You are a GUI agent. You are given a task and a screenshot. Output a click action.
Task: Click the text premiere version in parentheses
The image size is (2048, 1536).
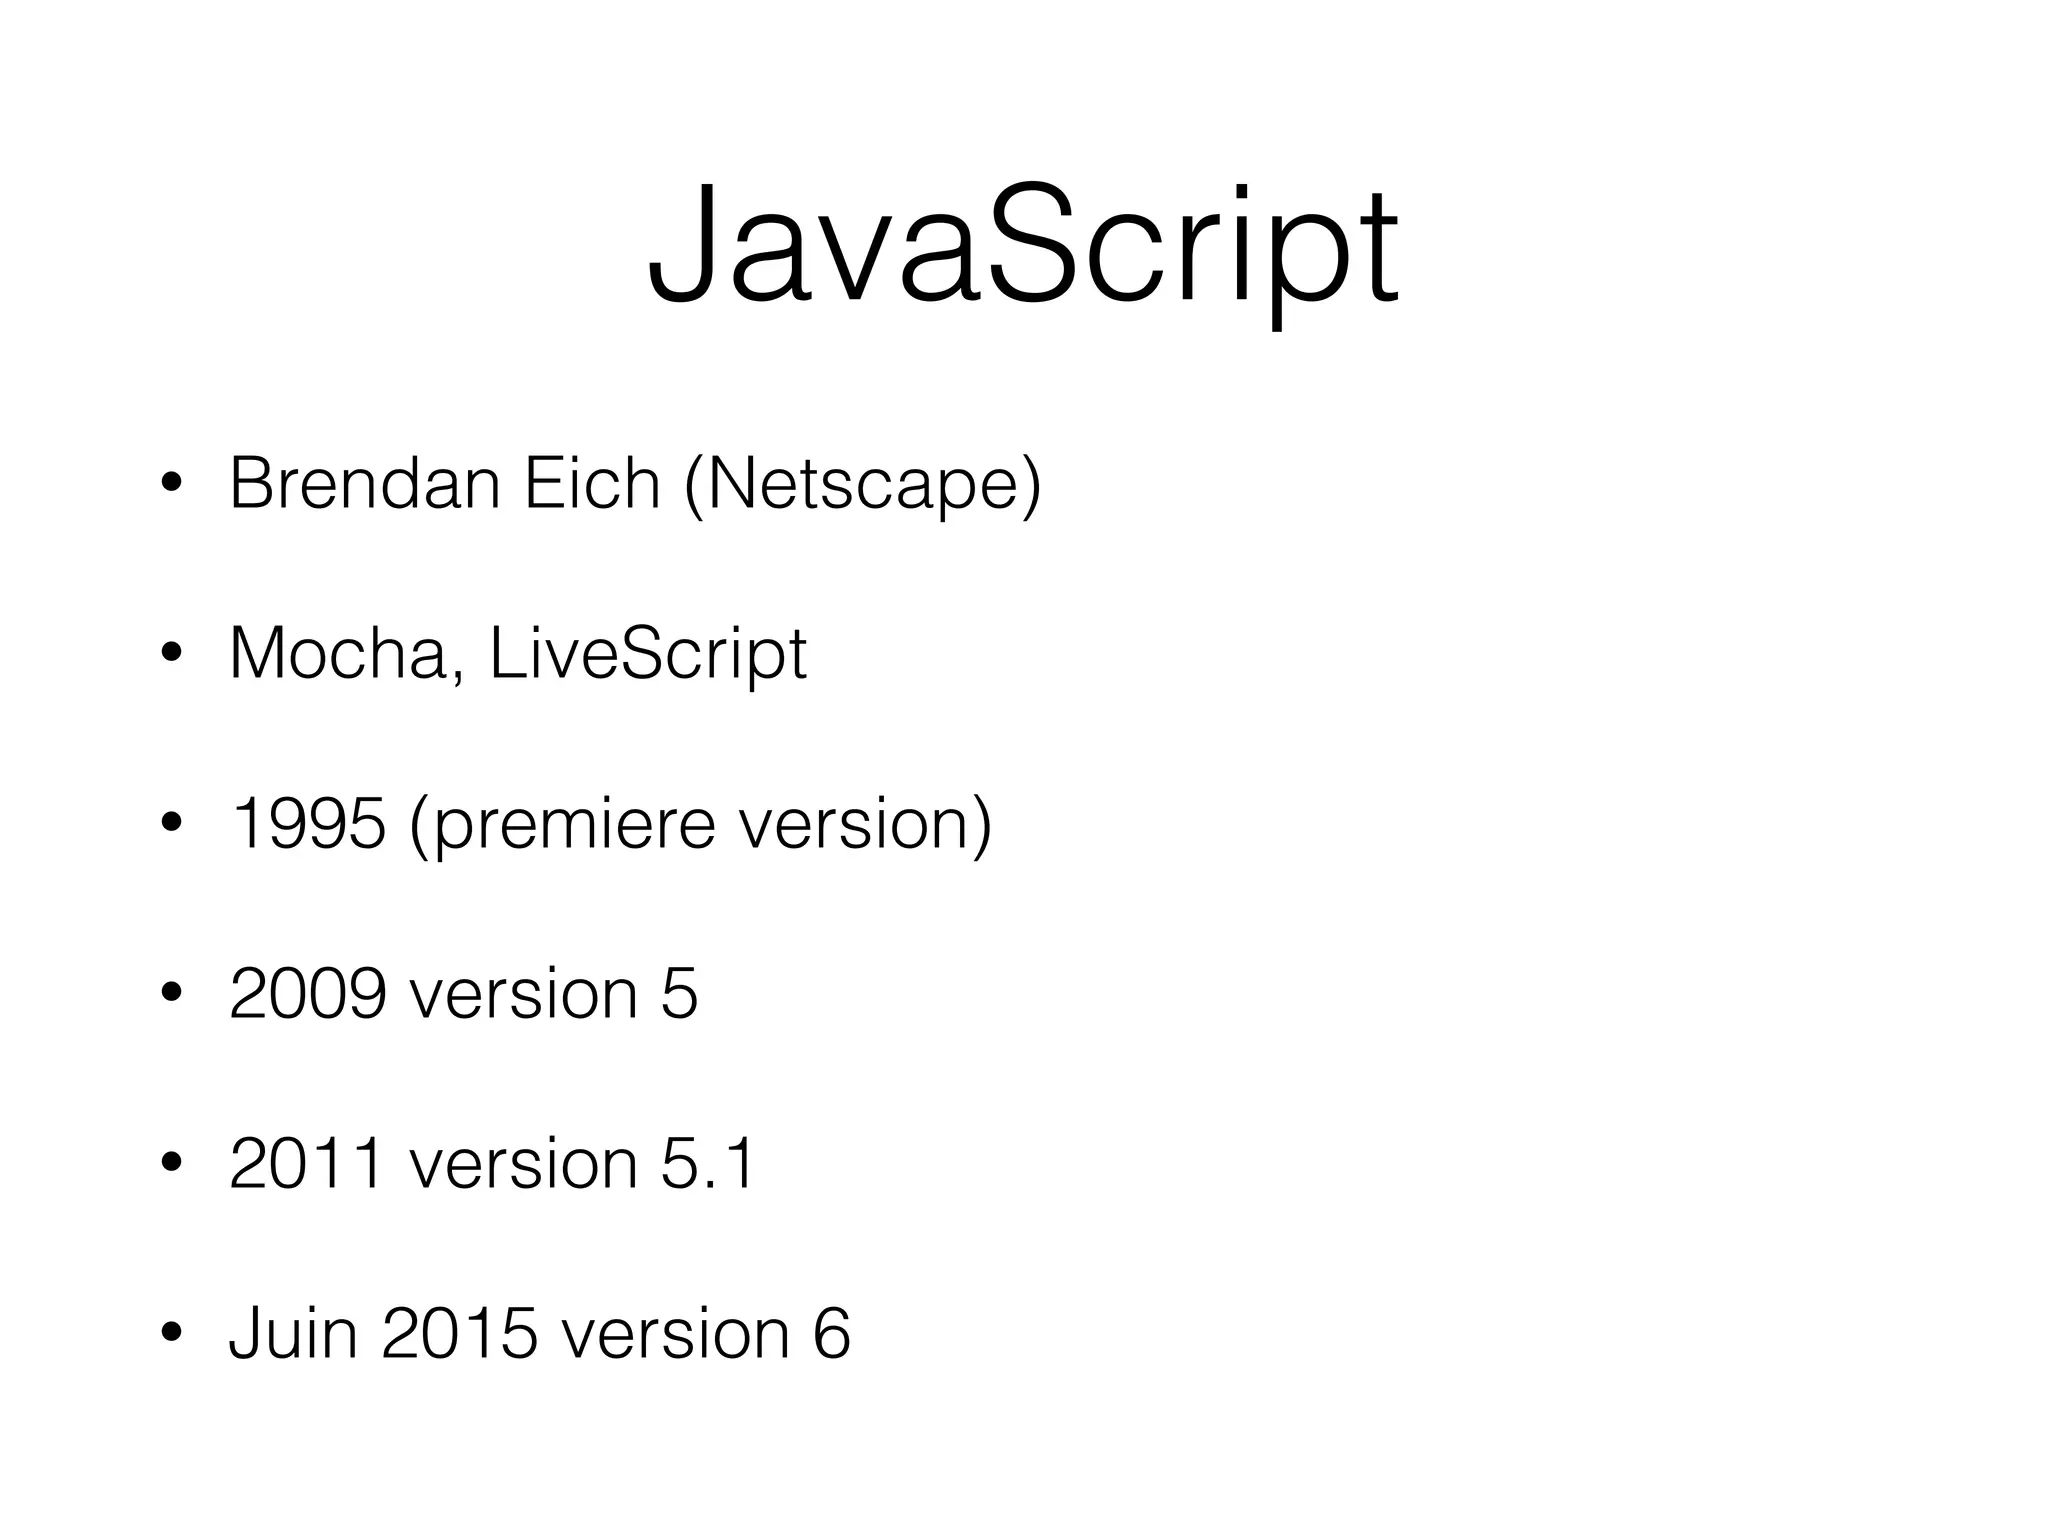[x=701, y=828]
